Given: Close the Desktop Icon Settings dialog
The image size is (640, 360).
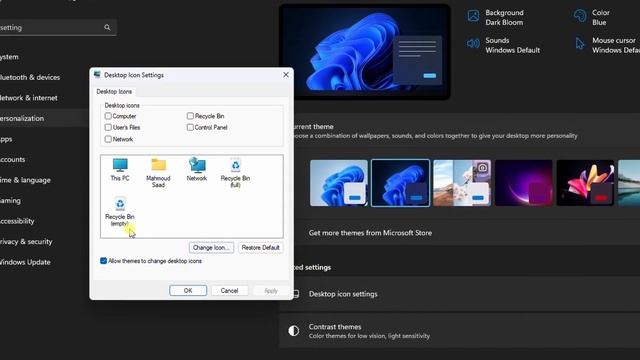Looking at the screenshot, I should click(x=286, y=75).
